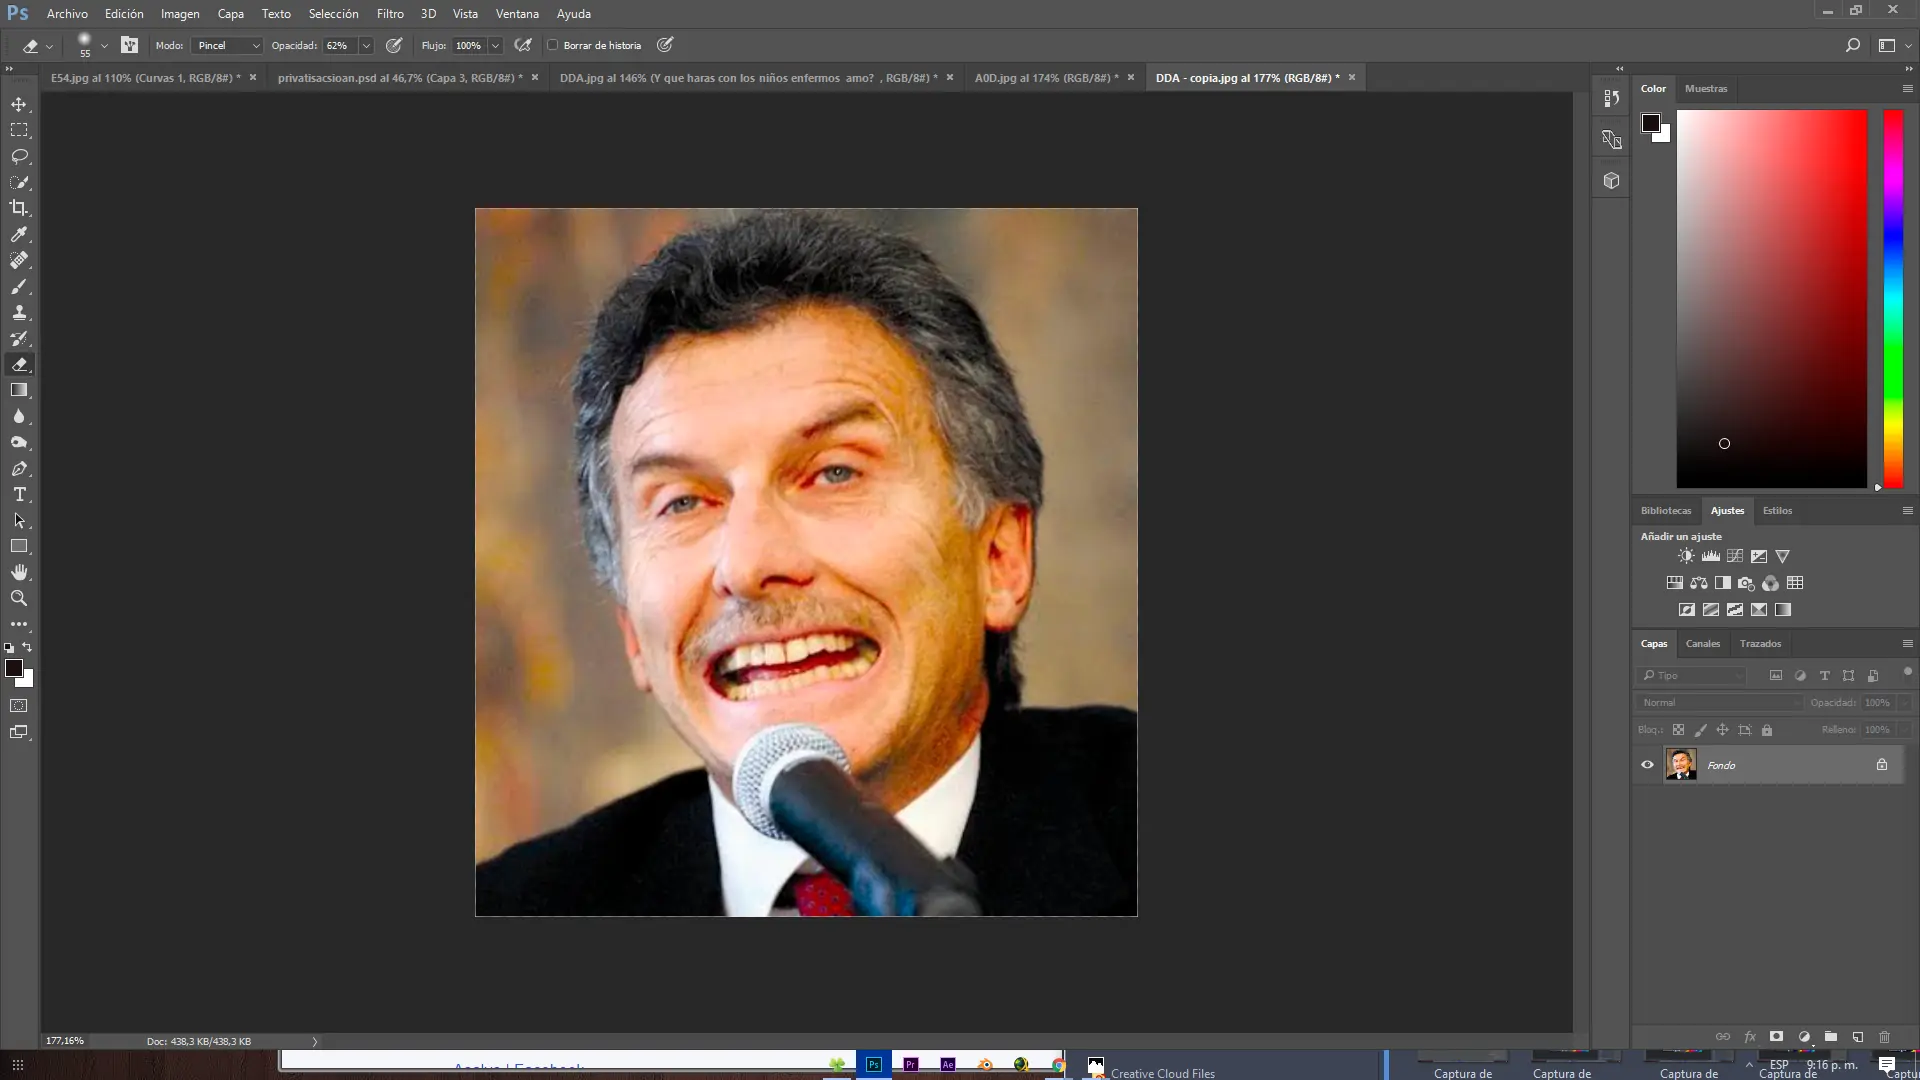Select the Crop tool

pos(19,208)
